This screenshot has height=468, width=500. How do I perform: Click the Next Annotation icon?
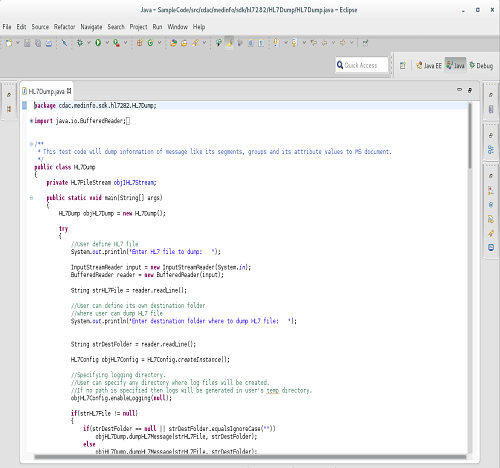tap(276, 43)
